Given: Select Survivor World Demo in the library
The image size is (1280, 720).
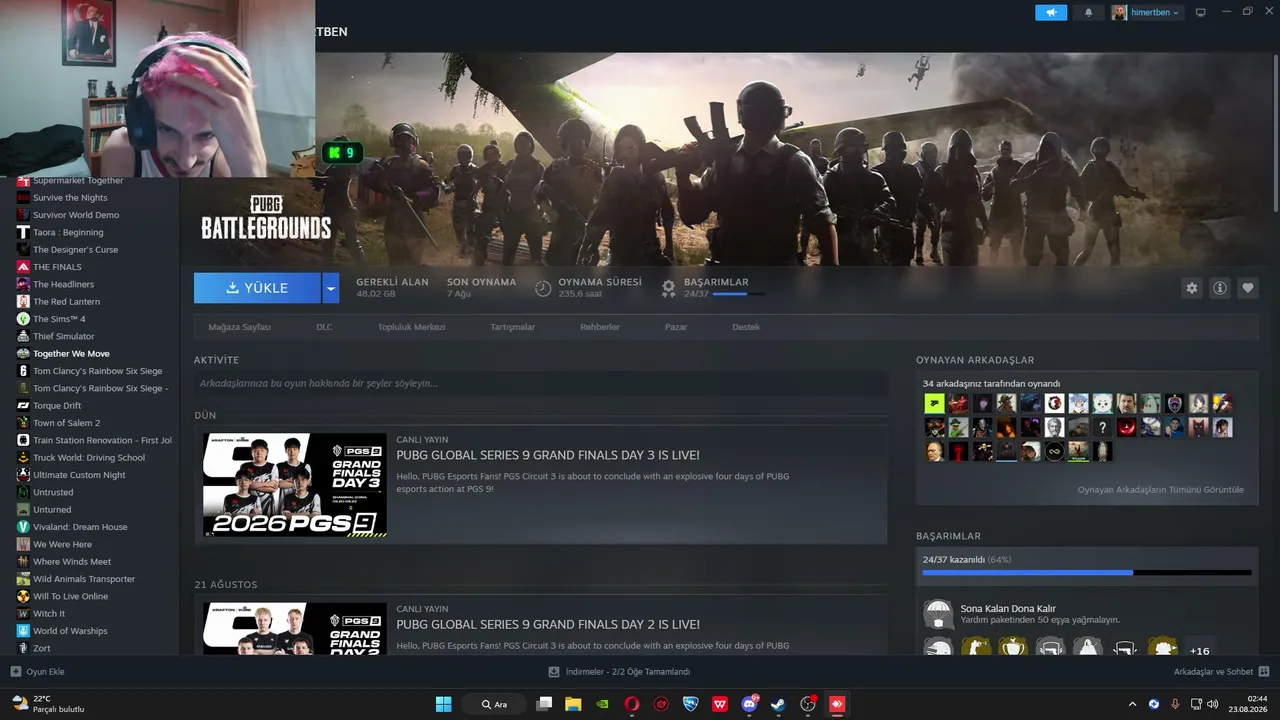Looking at the screenshot, I should 76,215.
